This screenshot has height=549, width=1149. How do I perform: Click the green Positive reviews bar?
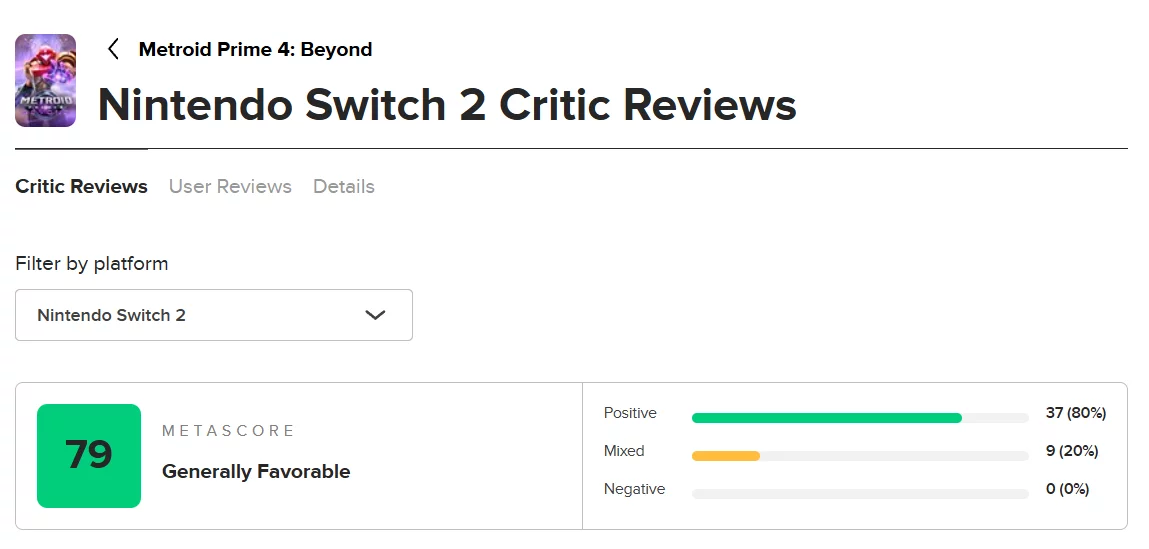coord(826,418)
